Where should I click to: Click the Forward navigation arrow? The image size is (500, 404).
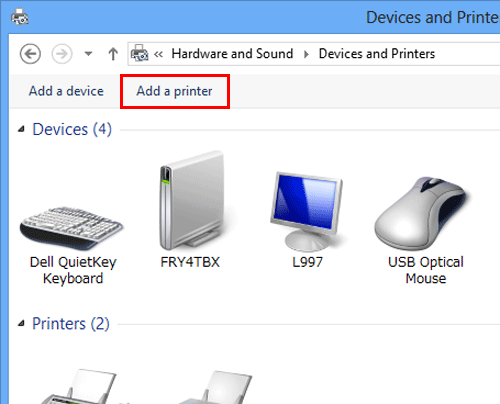point(62,54)
